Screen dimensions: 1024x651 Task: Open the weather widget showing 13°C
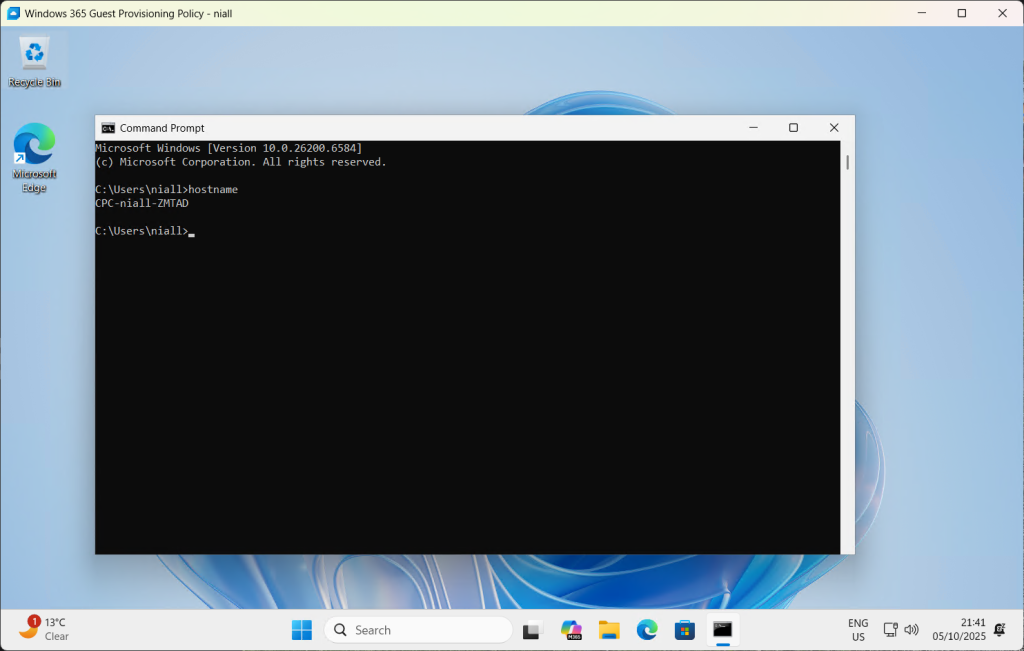pos(44,629)
